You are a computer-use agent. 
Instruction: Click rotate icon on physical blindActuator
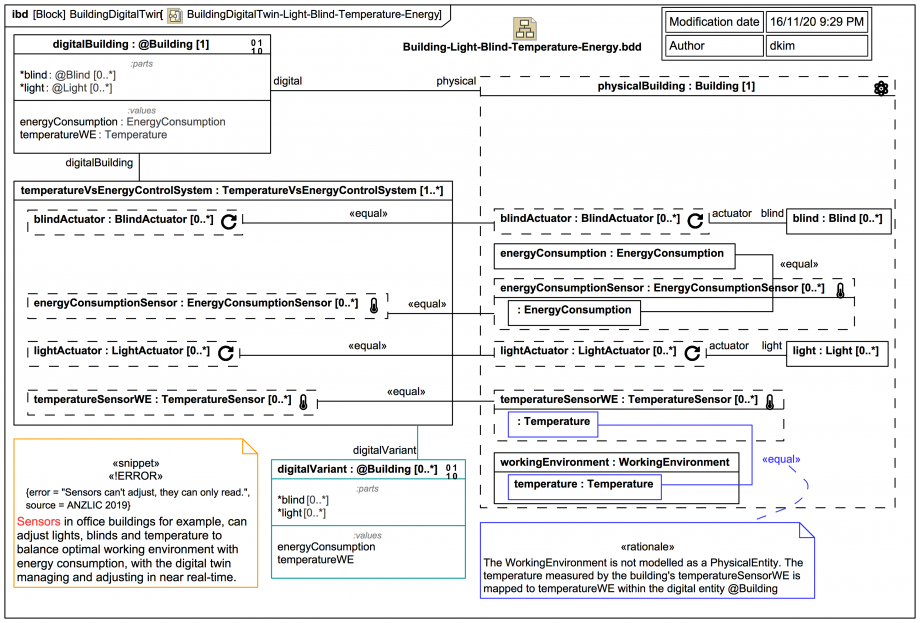(x=695, y=221)
